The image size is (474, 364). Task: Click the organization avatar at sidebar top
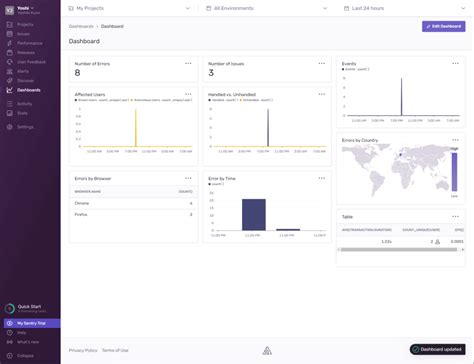(9, 10)
